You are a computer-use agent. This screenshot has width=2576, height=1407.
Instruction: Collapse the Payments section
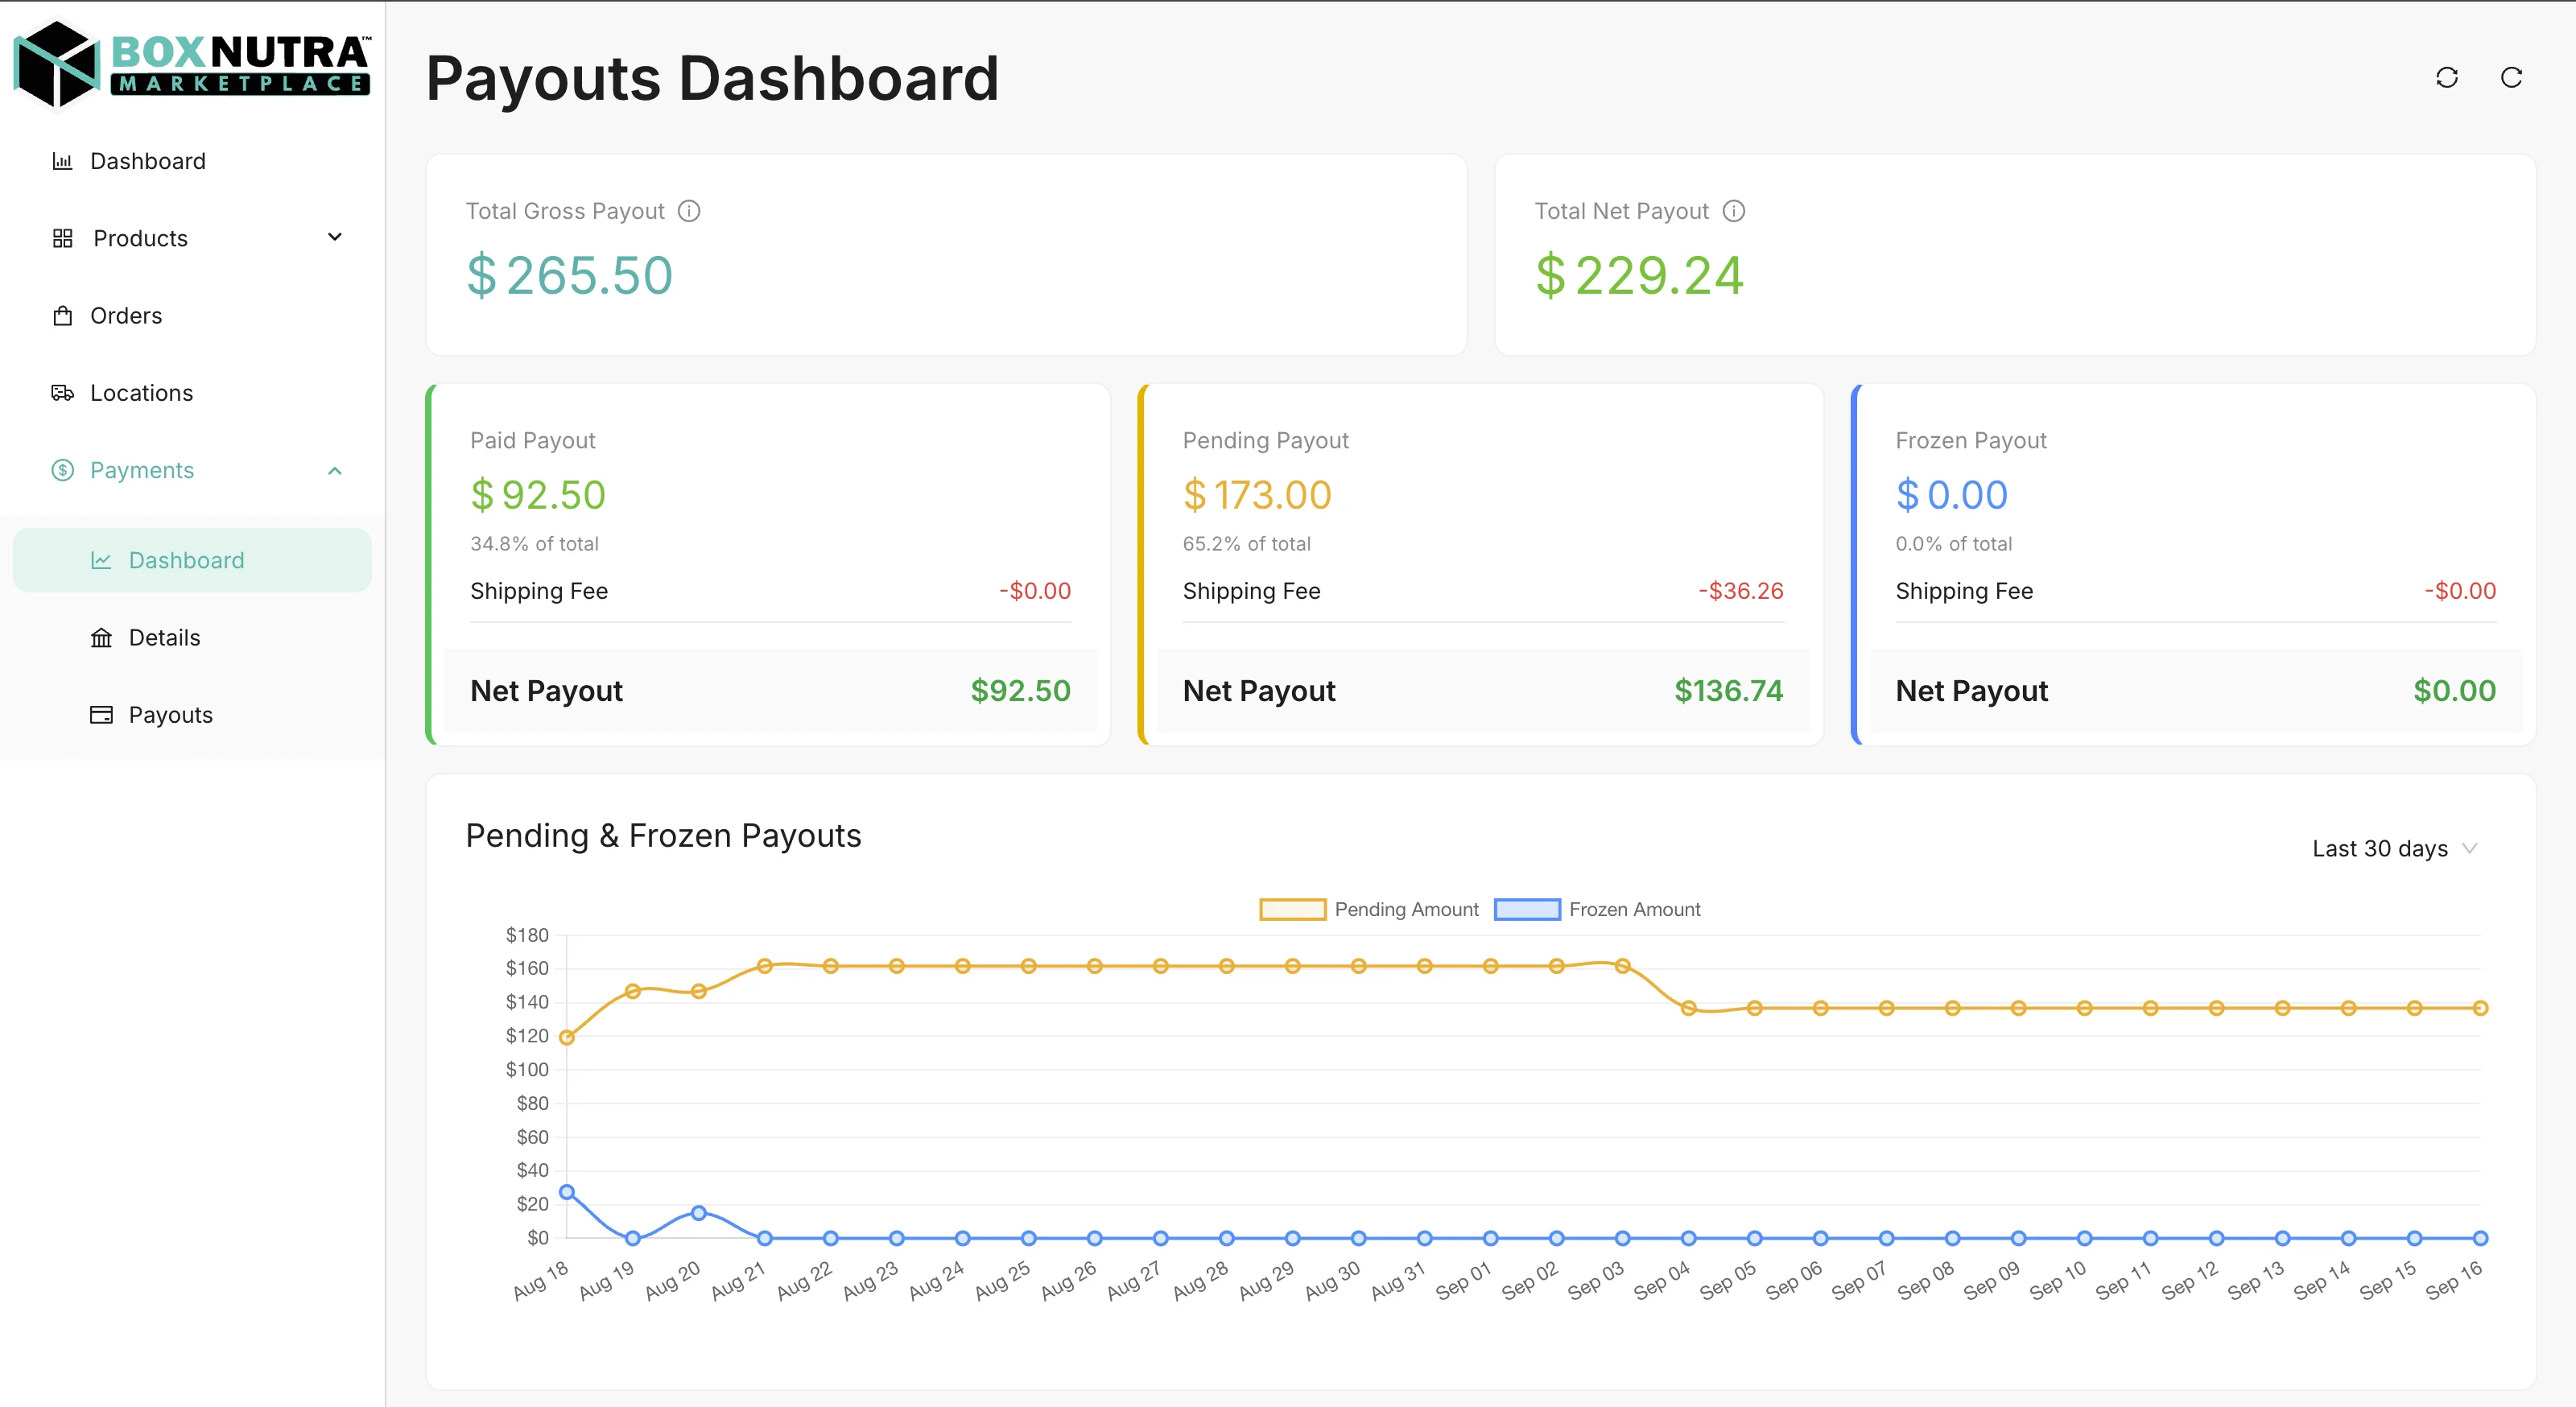click(334, 470)
